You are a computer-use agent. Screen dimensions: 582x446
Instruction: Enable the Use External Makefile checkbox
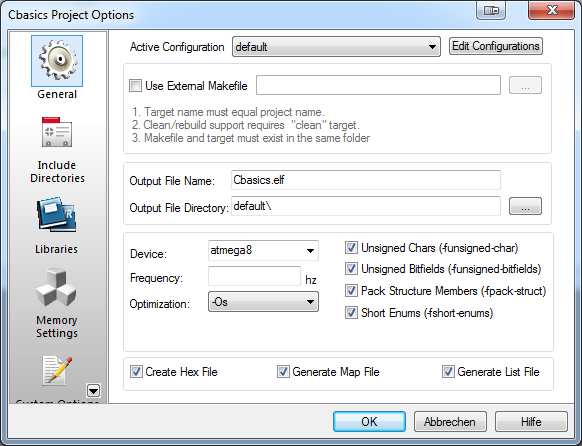(x=135, y=86)
